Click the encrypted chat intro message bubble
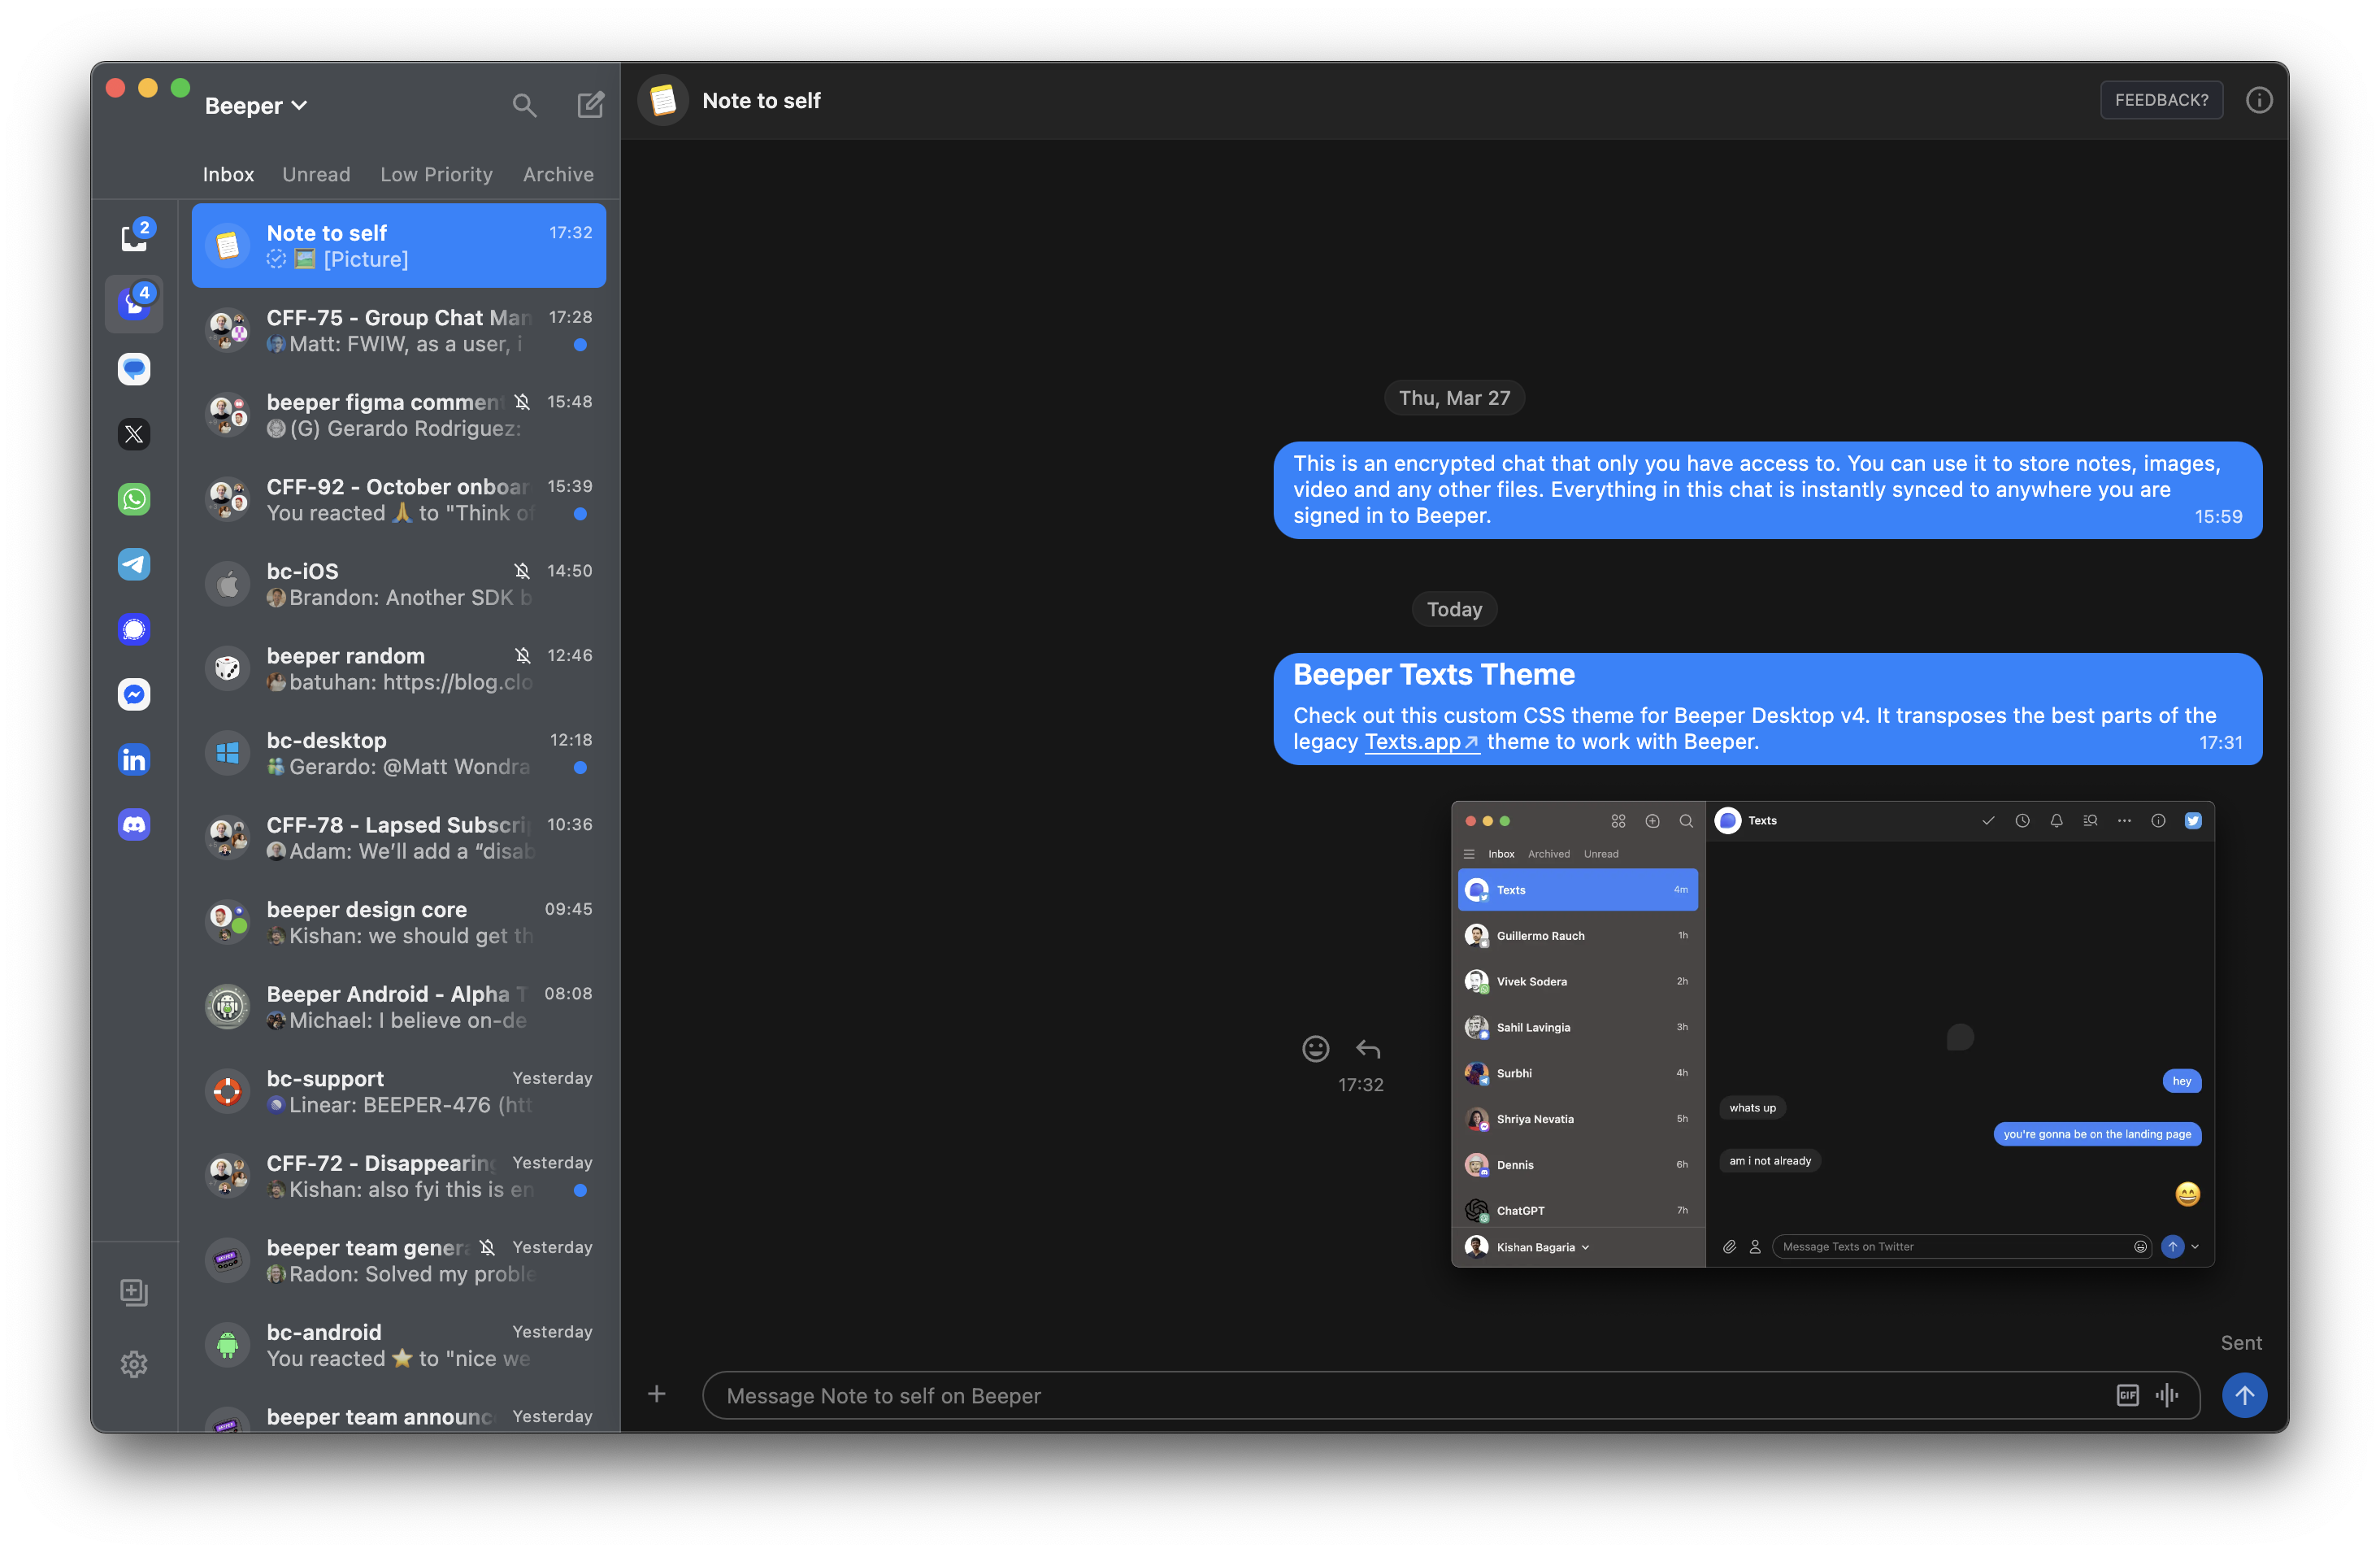This screenshot has height=1553, width=2380. (1767, 490)
